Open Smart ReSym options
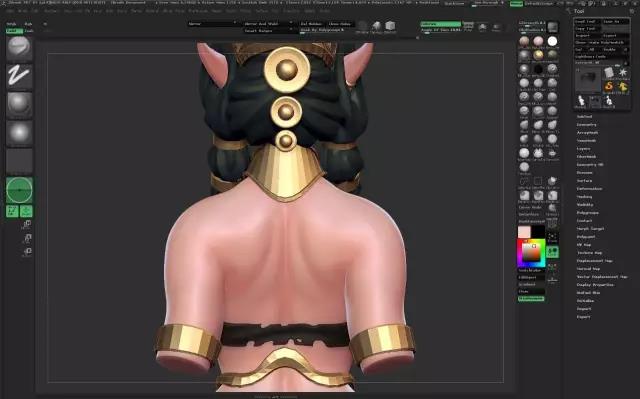Screen dimensions: 640x399 click(x=268, y=31)
